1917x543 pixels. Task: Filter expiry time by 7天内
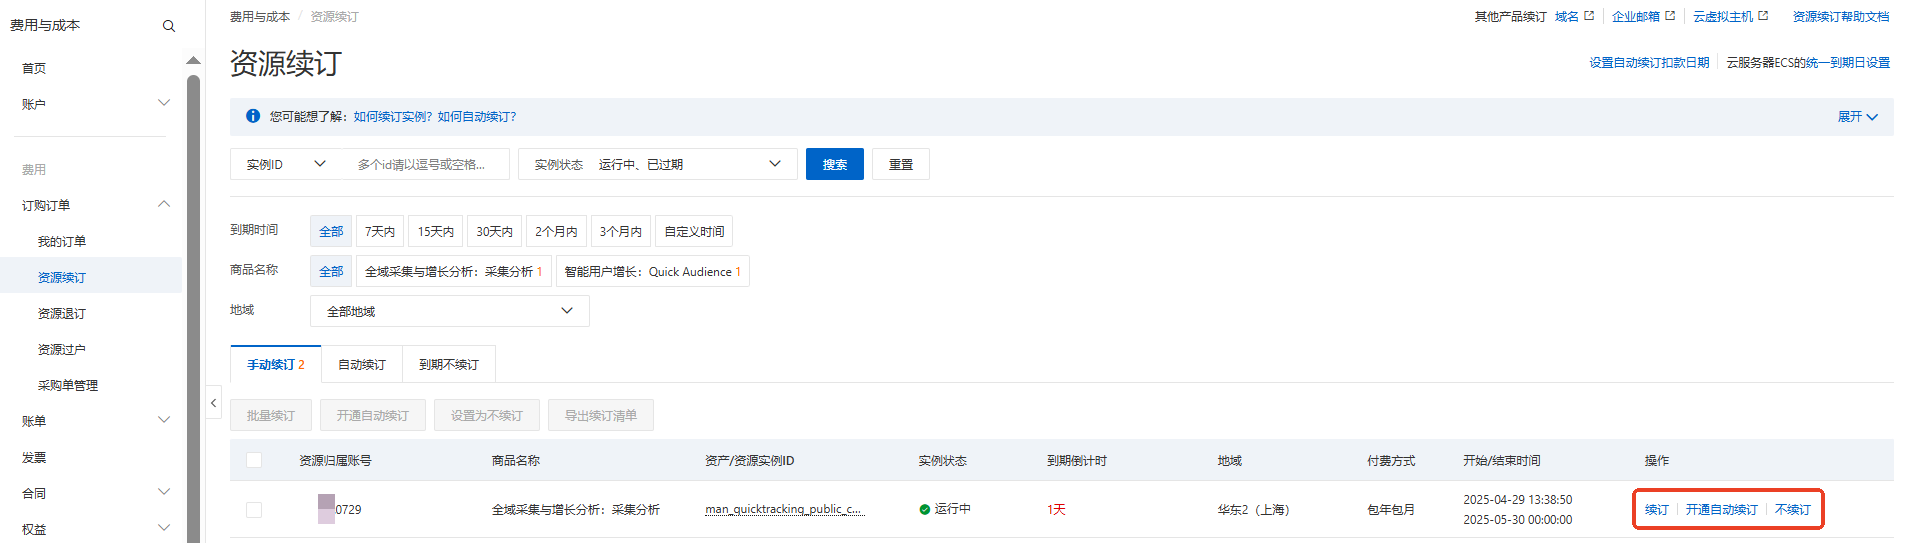(x=380, y=231)
